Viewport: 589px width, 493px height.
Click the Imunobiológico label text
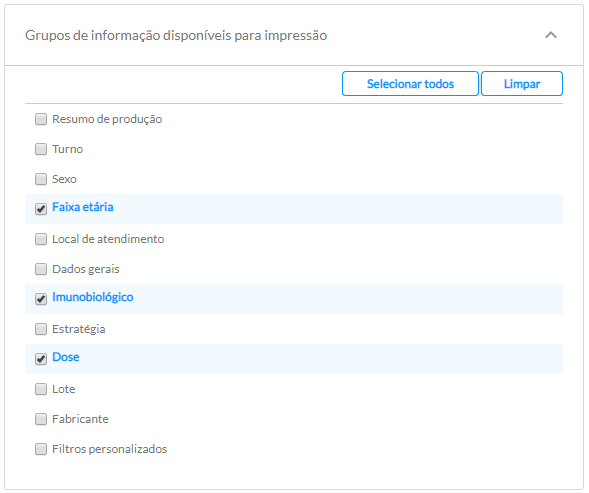tap(93, 297)
